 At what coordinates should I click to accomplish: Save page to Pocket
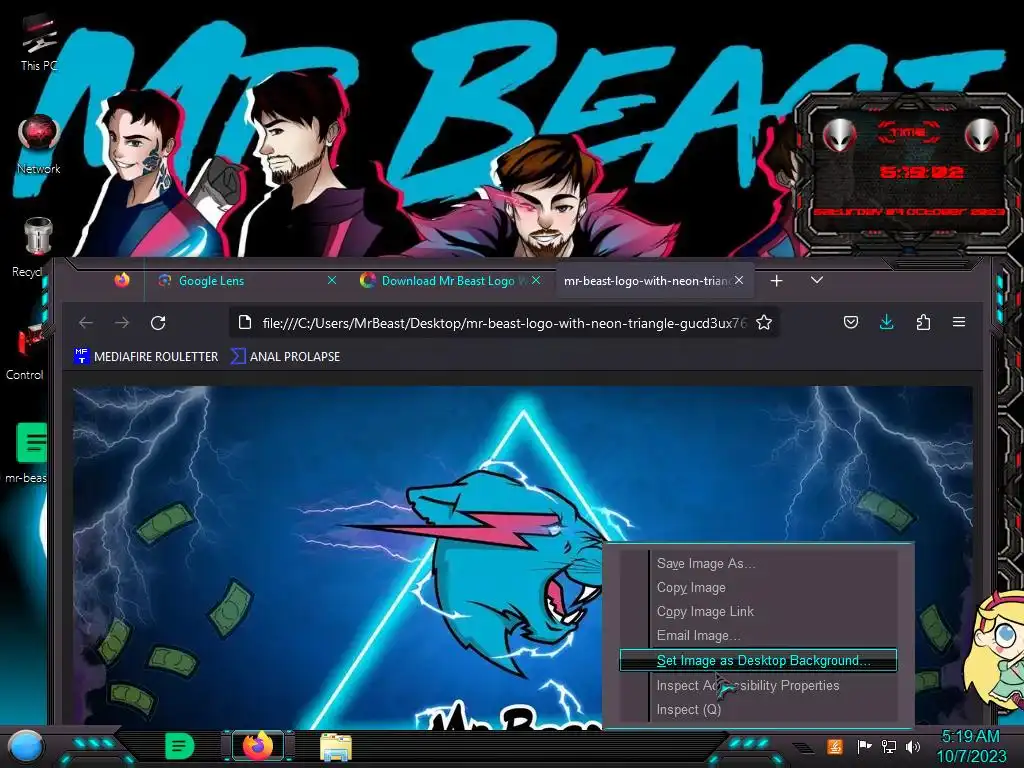point(850,322)
